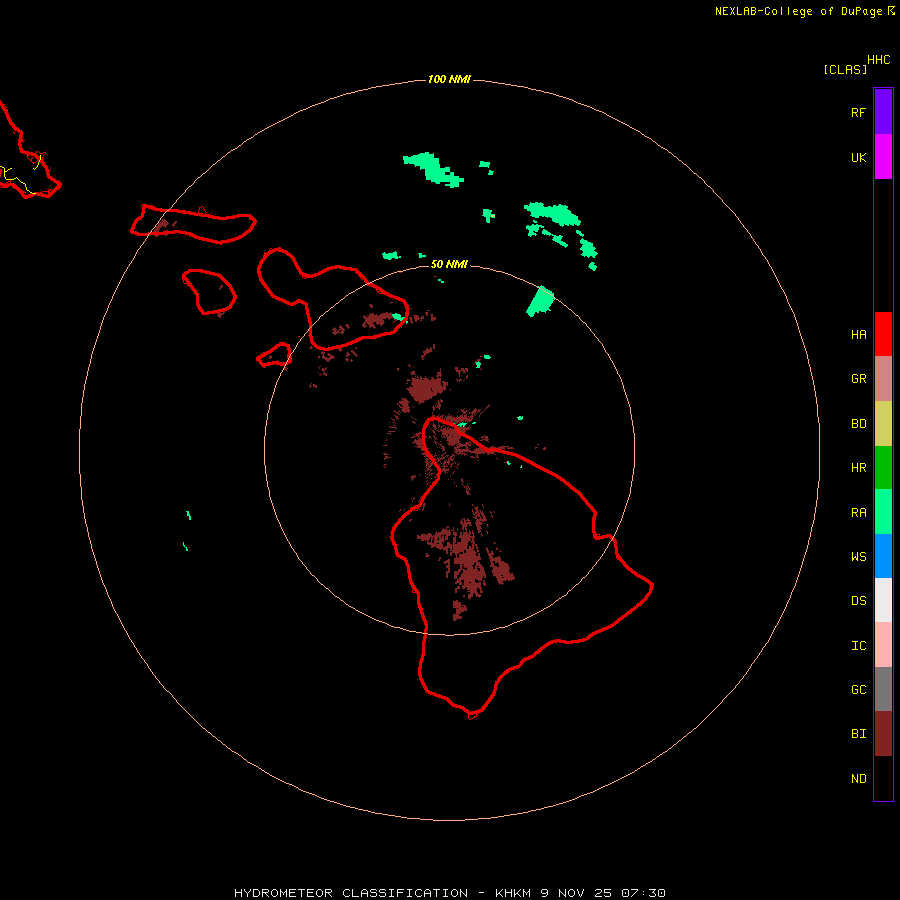
Task: Click the 'GR' legend label
Action: pyautogui.click(x=858, y=378)
